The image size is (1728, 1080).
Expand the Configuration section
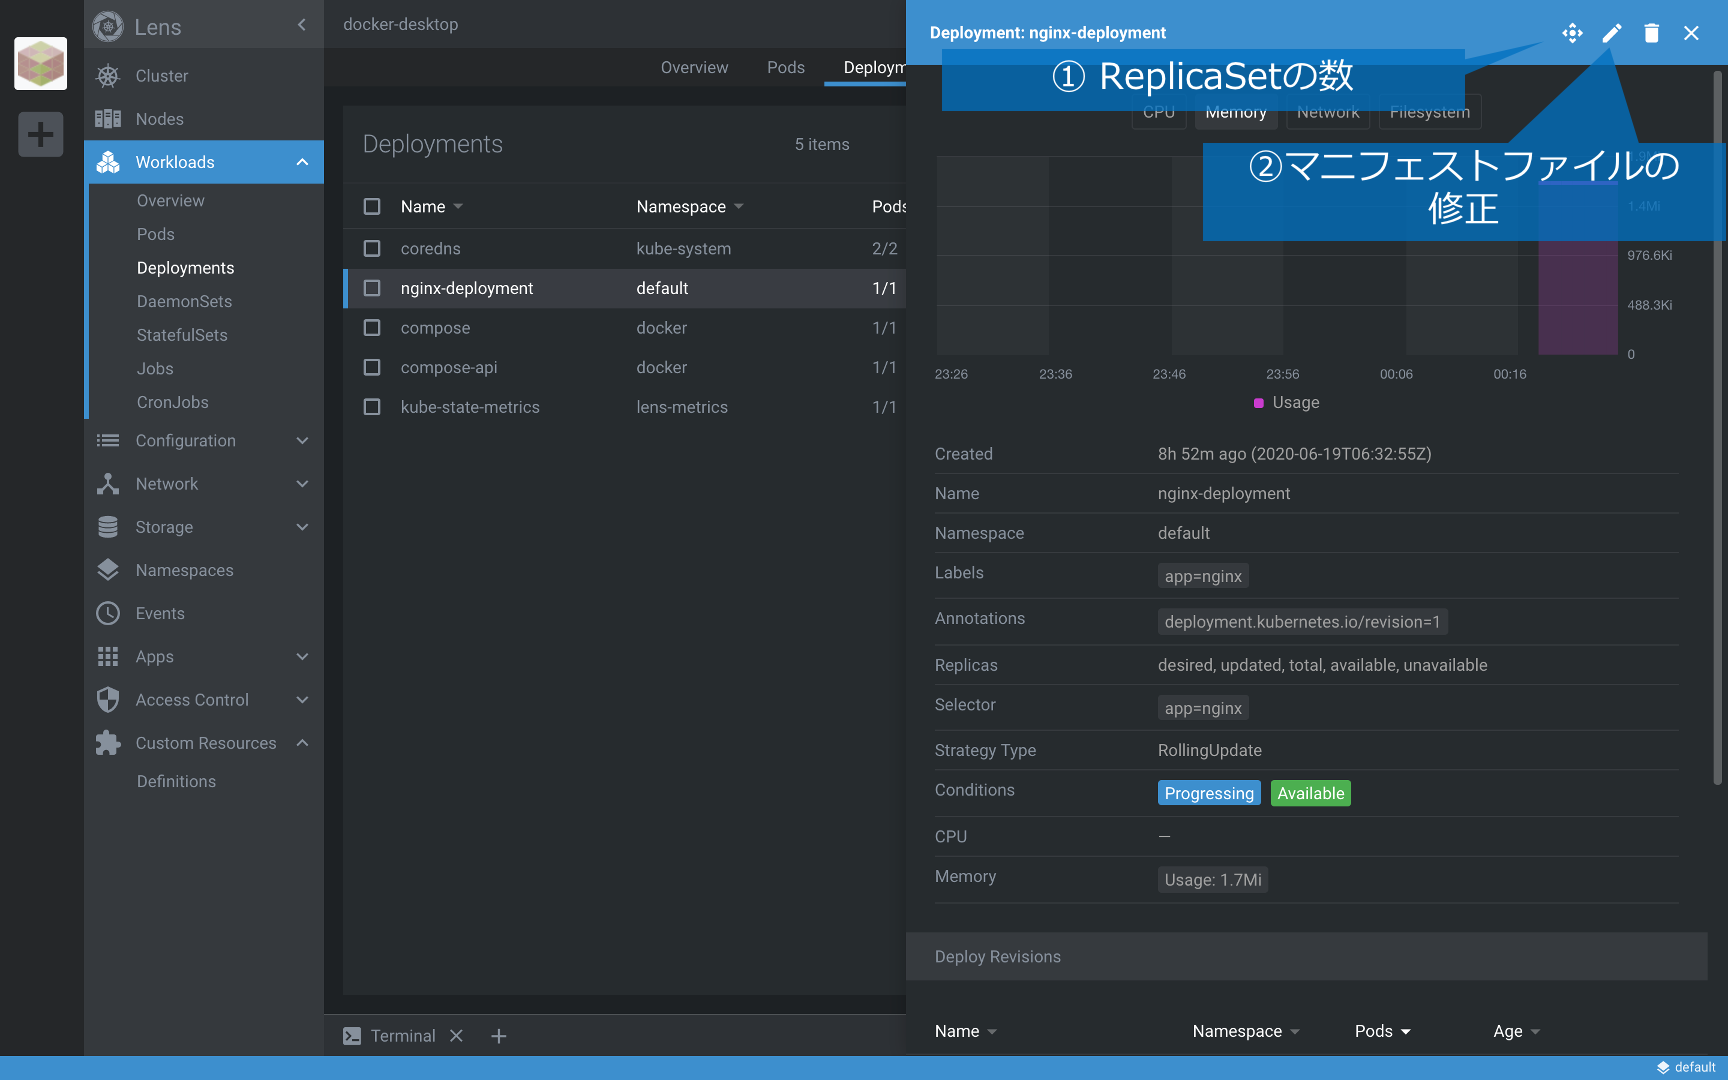pyautogui.click(x=302, y=441)
